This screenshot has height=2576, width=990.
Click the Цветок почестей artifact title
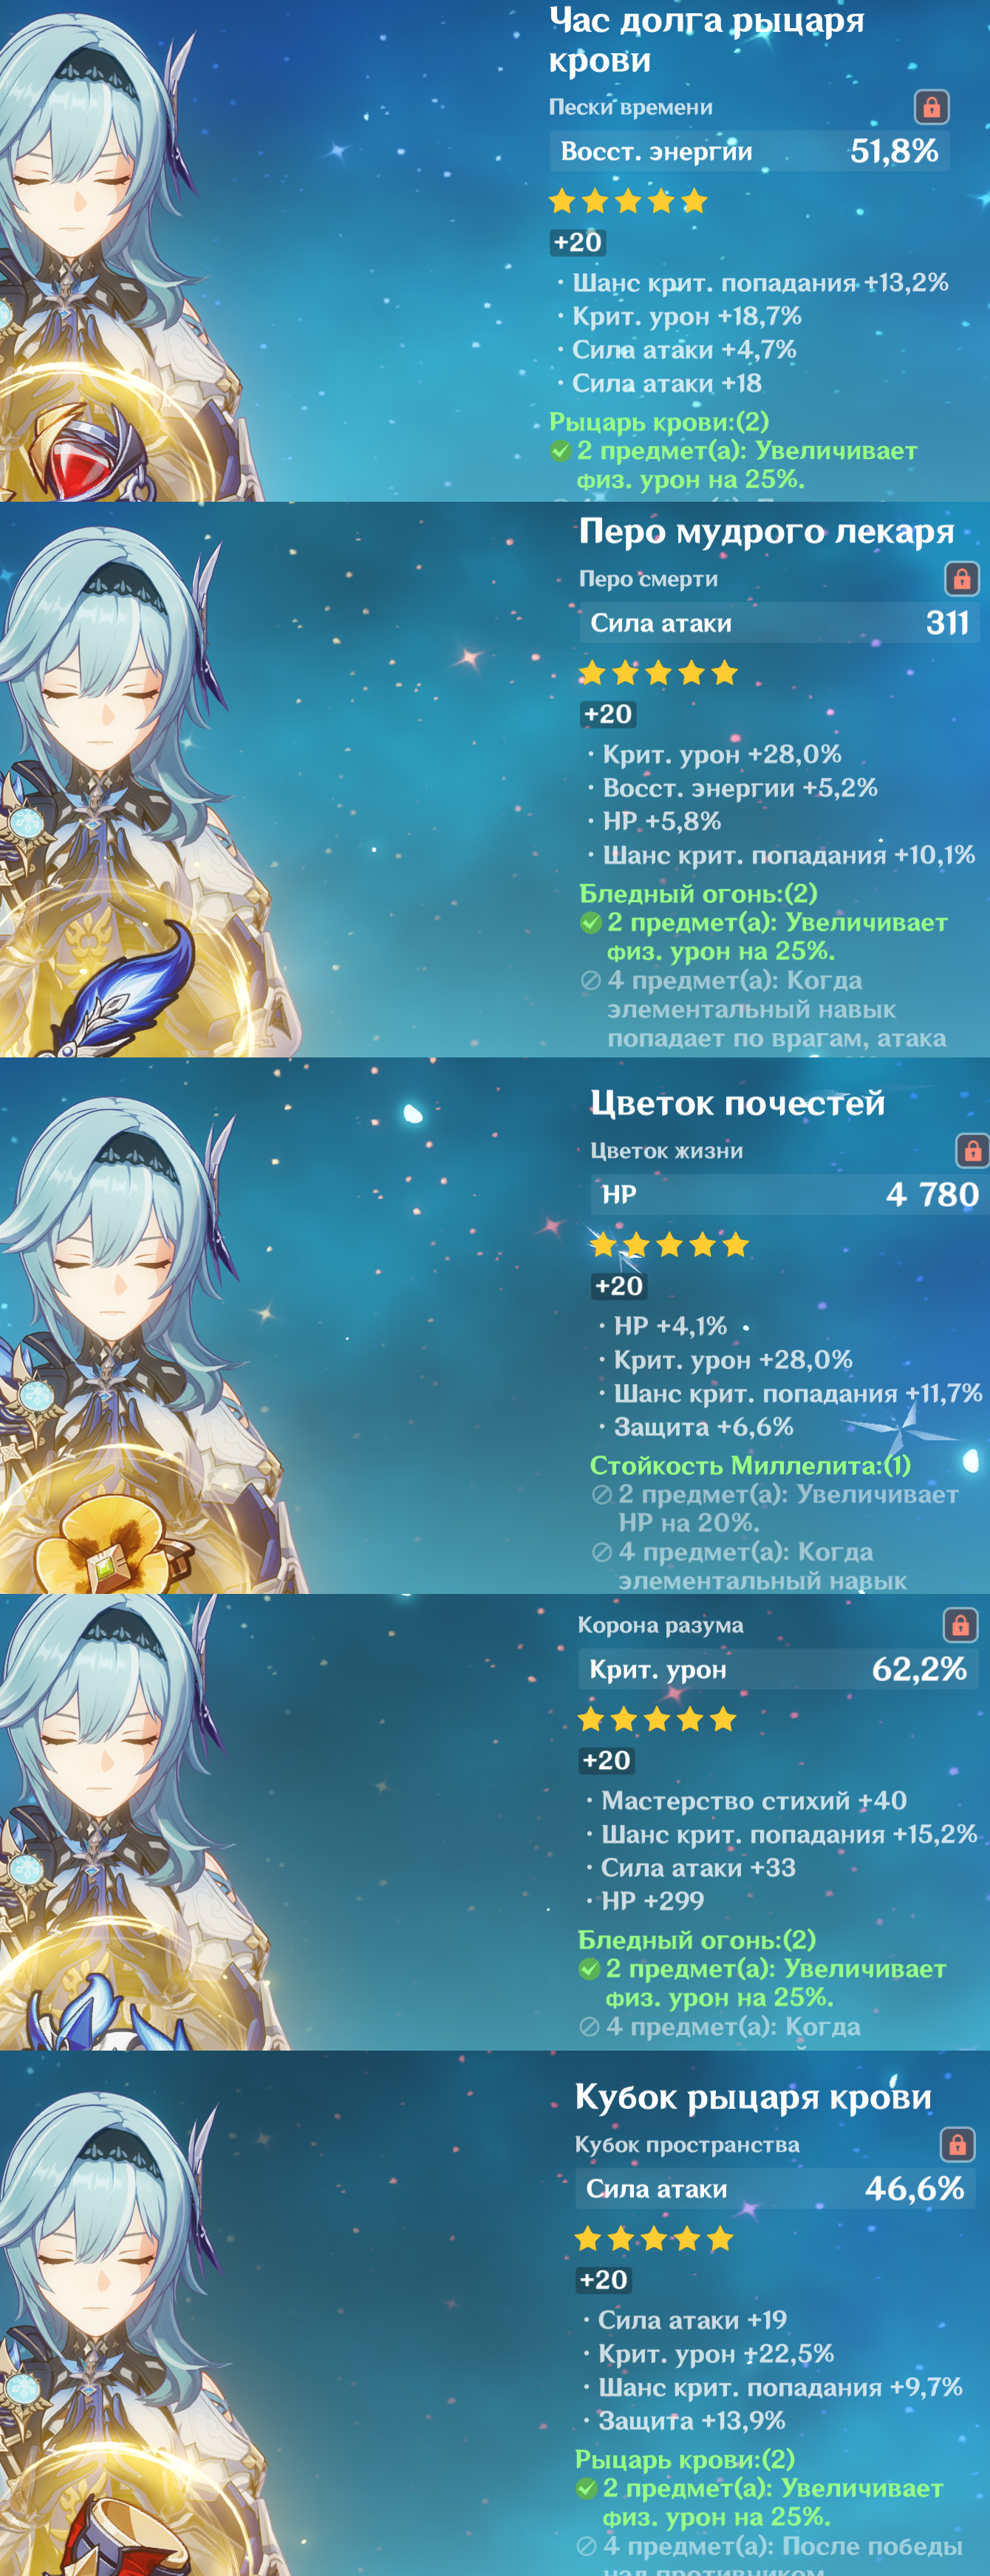(737, 1103)
